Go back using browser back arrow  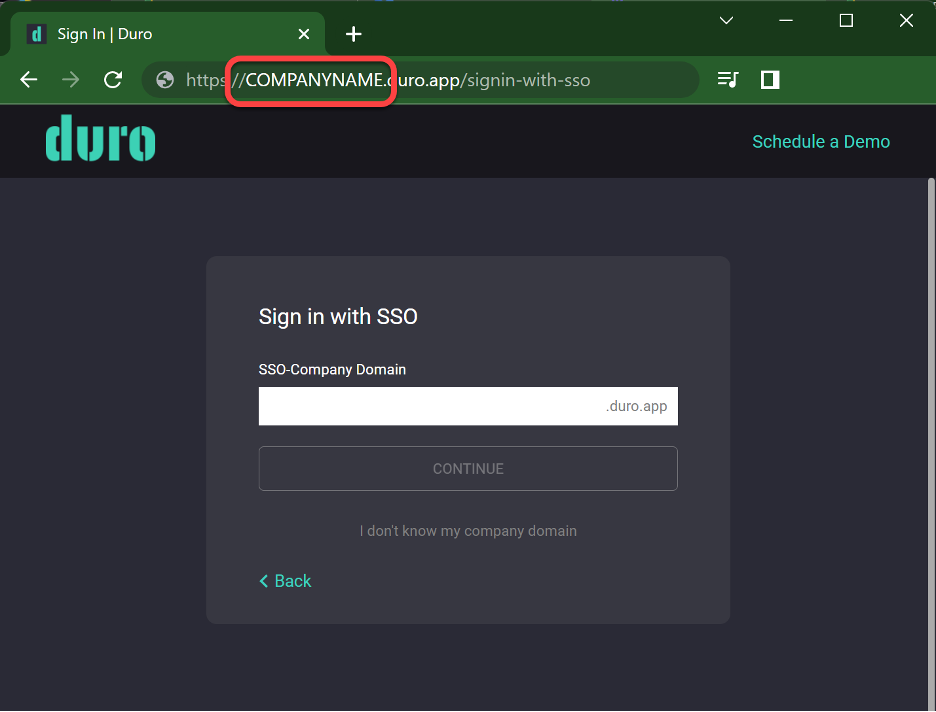point(29,79)
